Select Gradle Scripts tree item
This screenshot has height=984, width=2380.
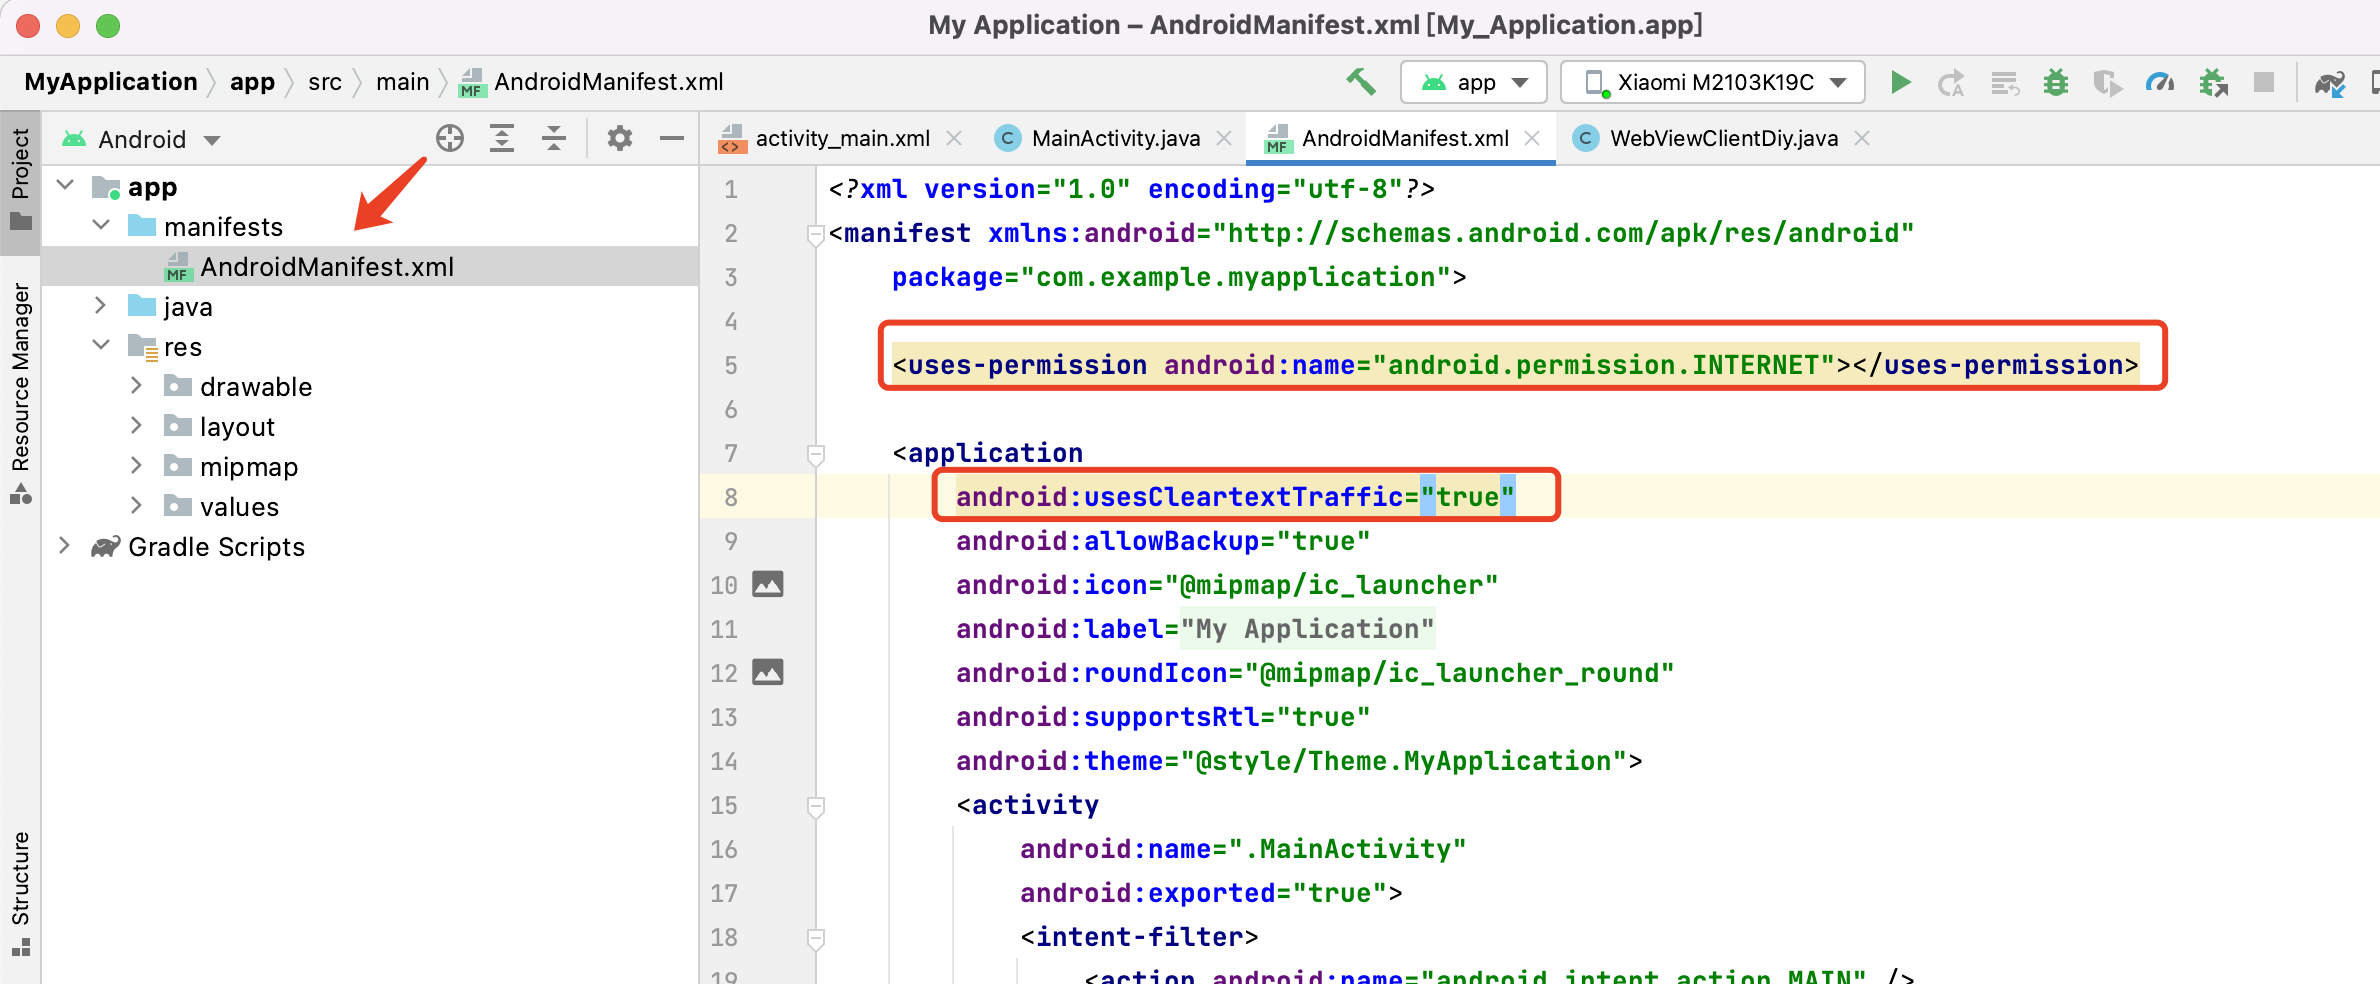(x=216, y=546)
